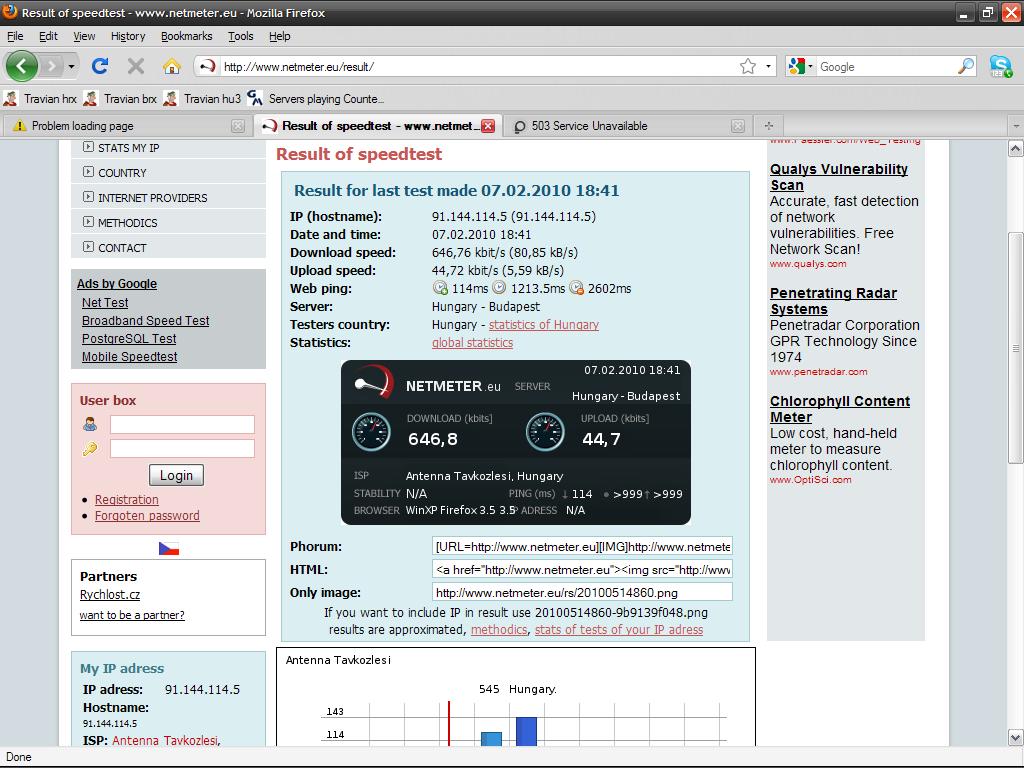Open the Help menu

pos(280,36)
